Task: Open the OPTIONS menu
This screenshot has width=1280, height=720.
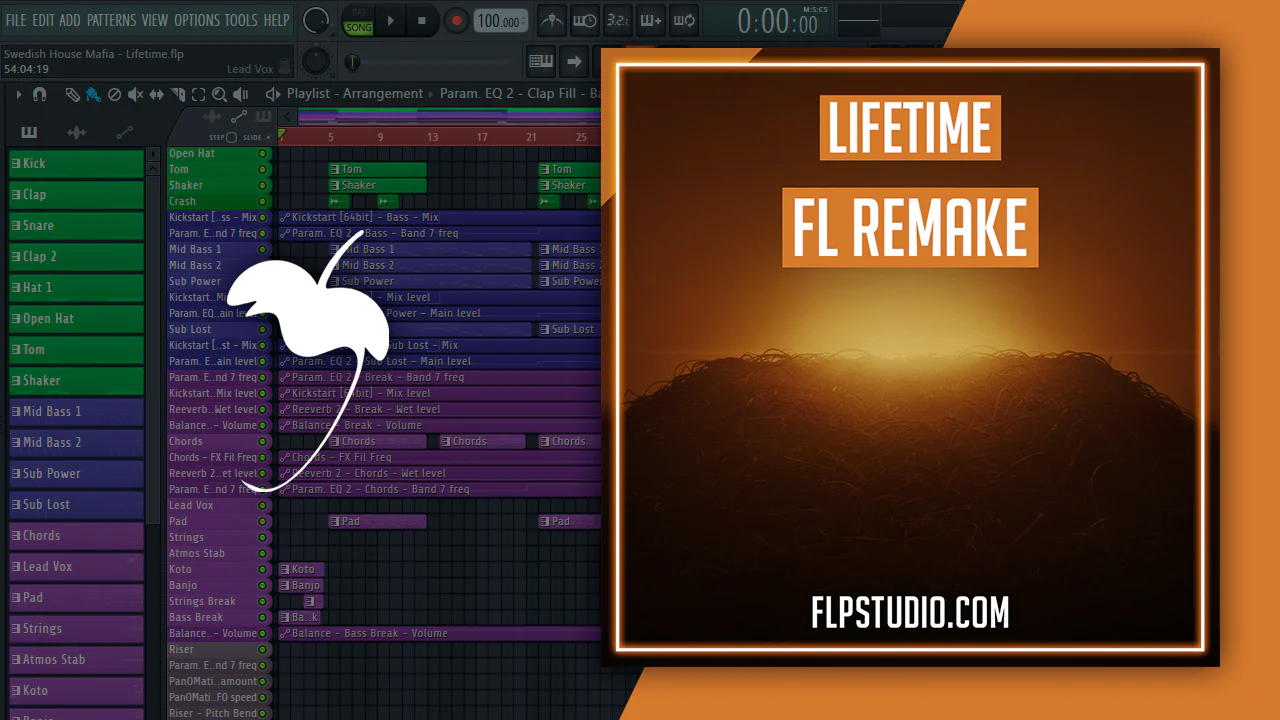Action: [x=197, y=20]
